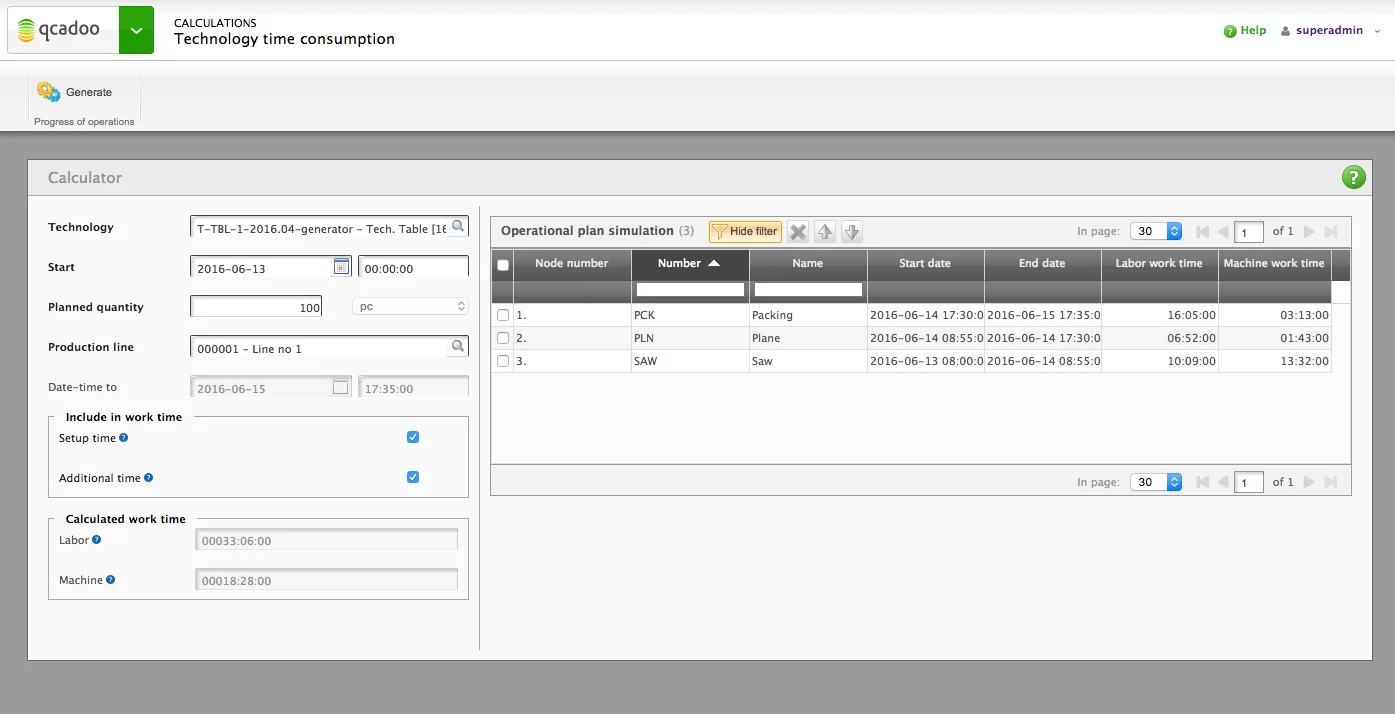Toggle the Setup time checkbox
Viewport: 1395px width, 714px height.
click(x=413, y=437)
